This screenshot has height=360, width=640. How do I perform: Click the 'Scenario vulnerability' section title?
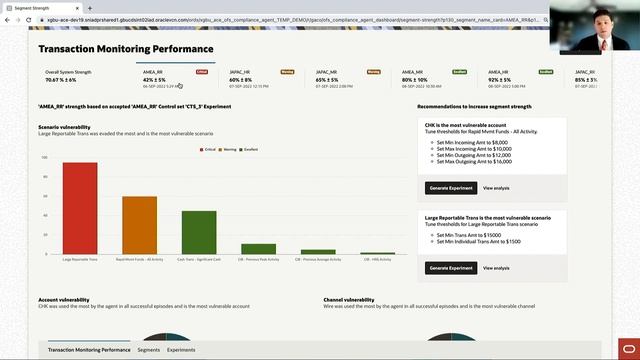[x=64, y=127]
